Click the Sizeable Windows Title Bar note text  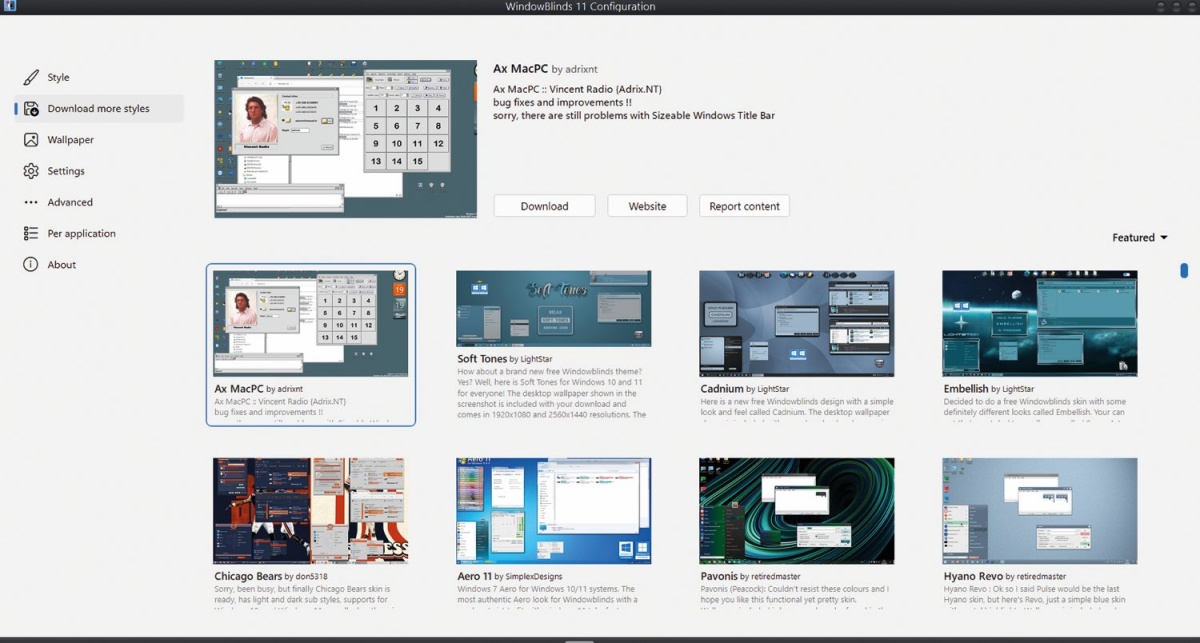click(634, 116)
